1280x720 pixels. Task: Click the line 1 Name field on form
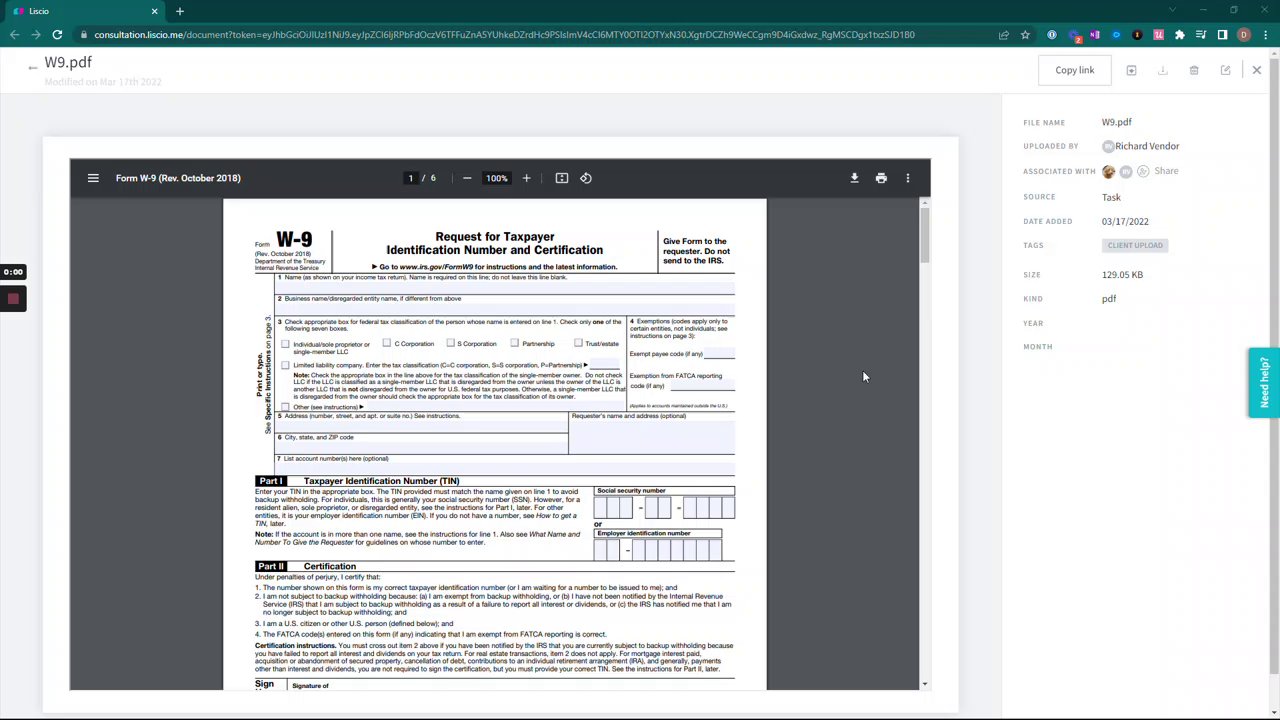point(505,287)
